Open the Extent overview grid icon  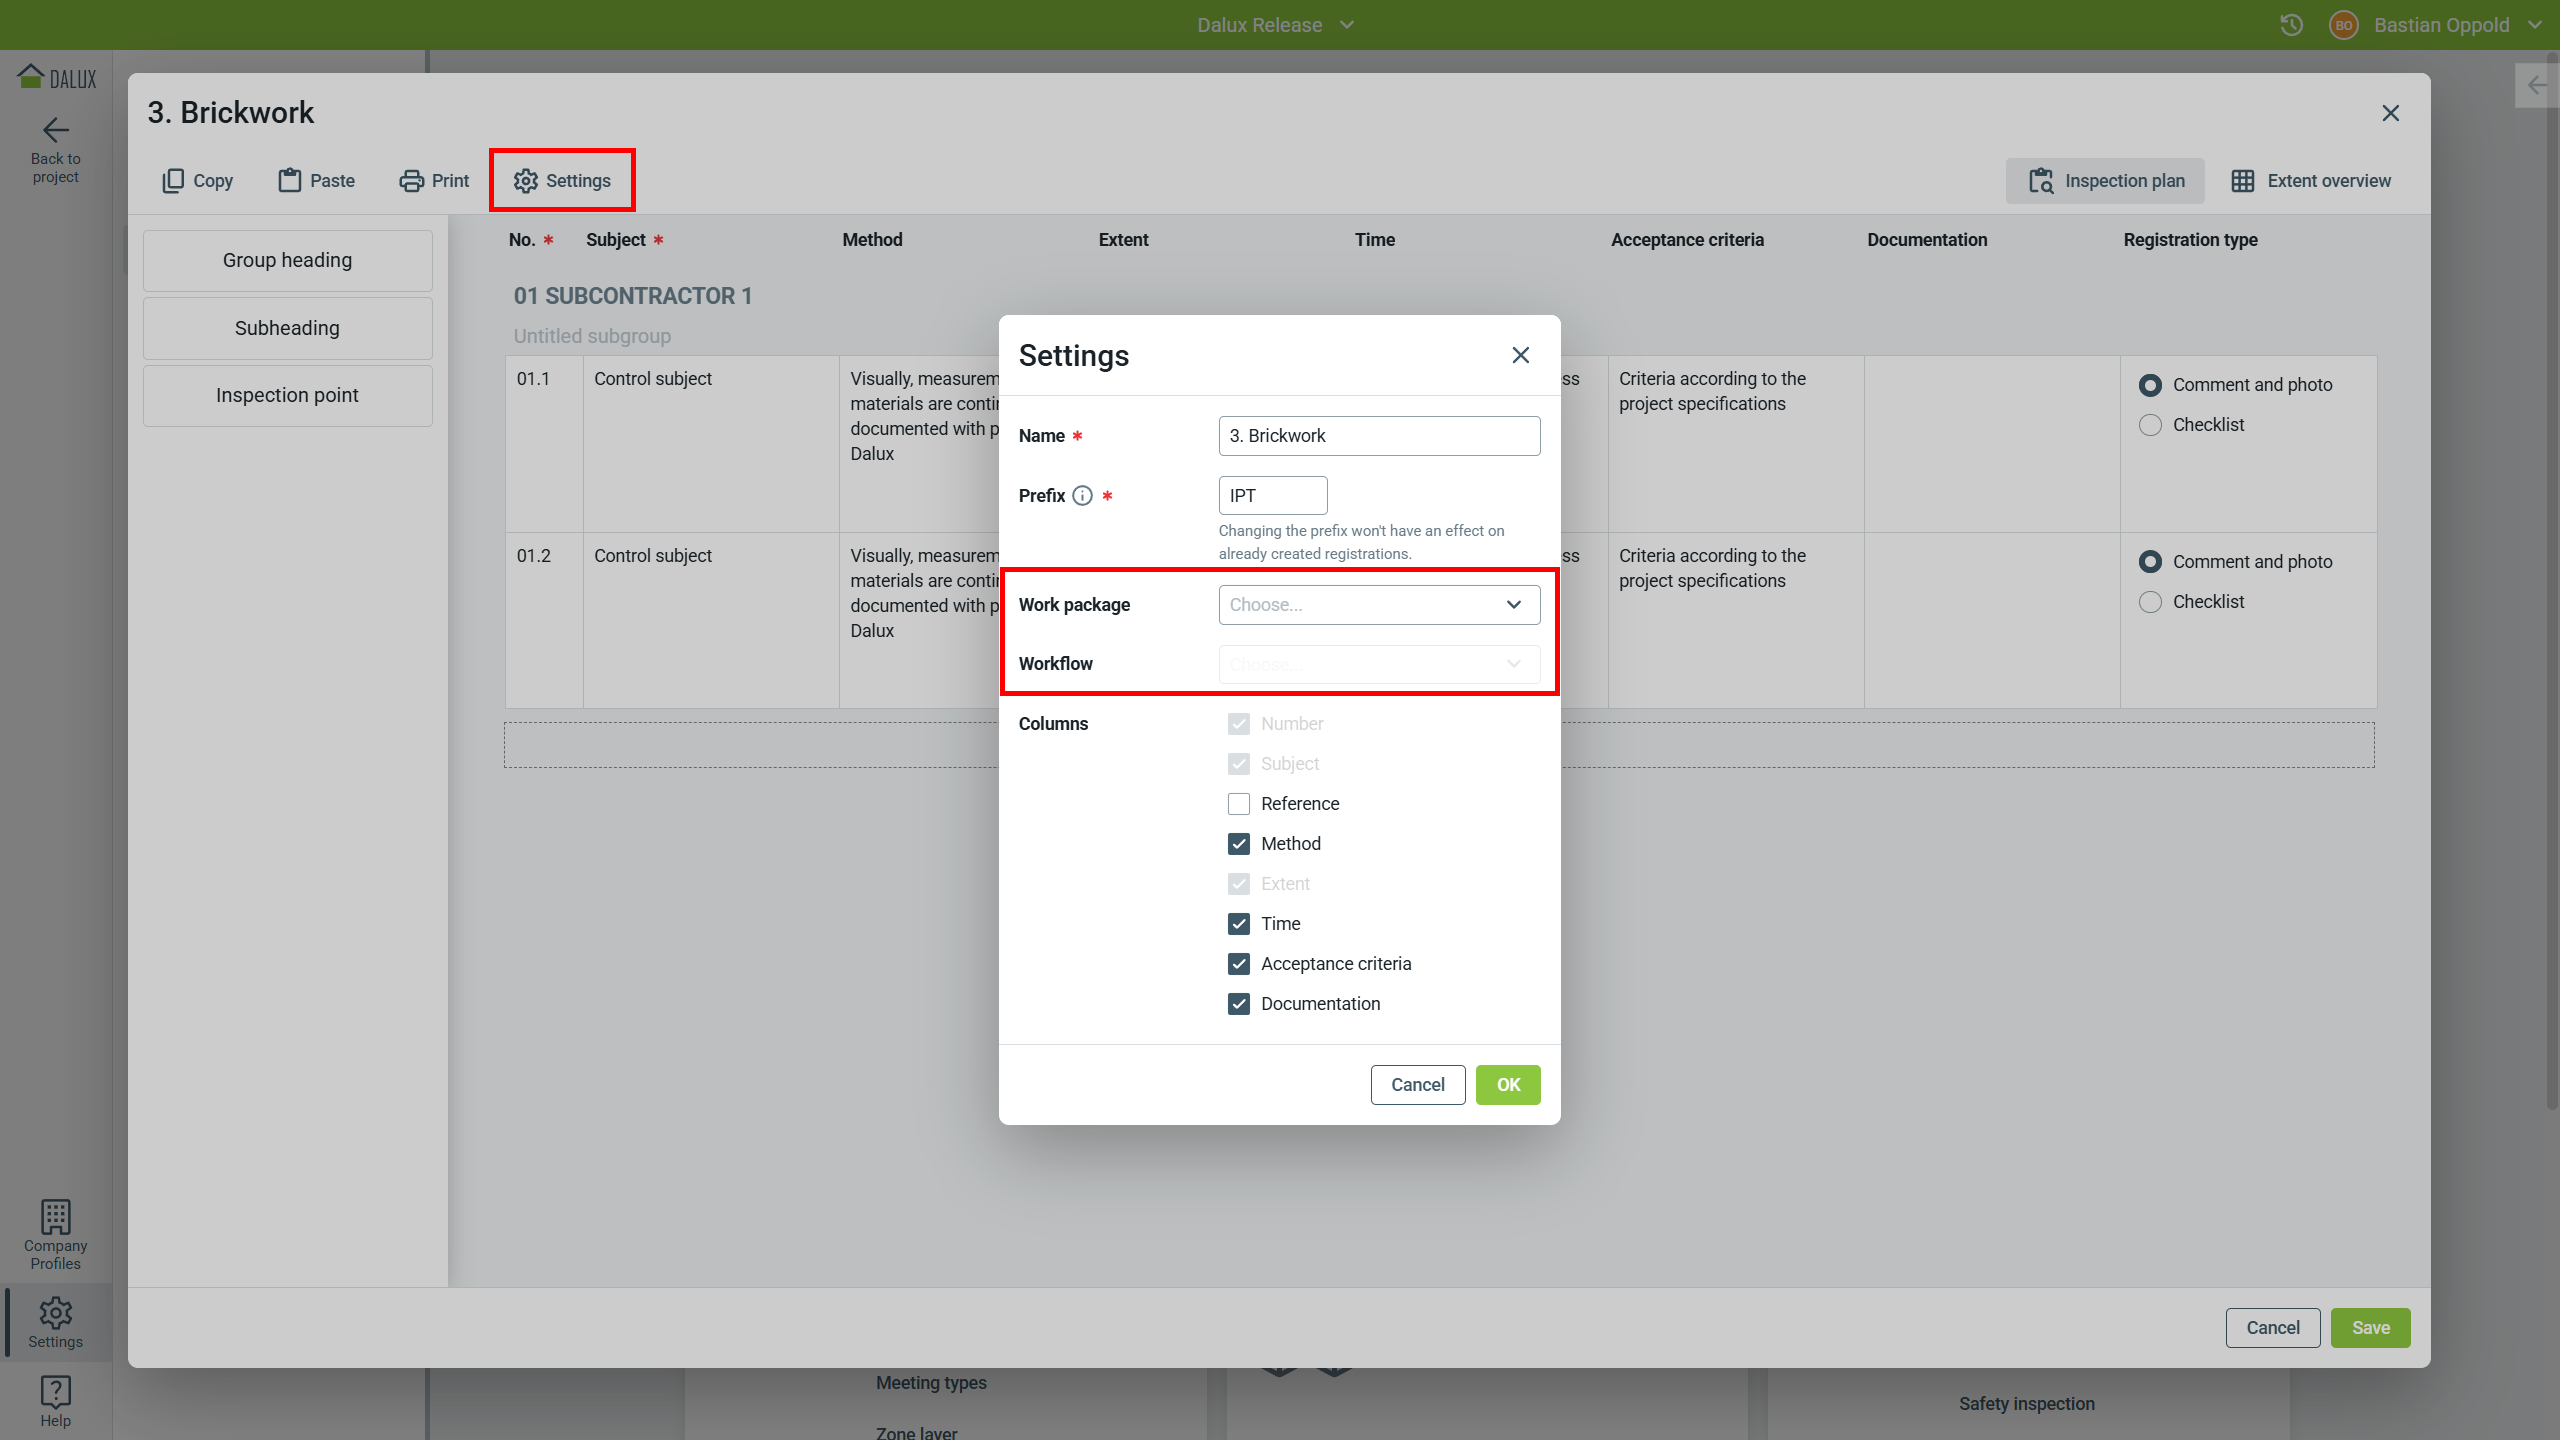[2243, 181]
